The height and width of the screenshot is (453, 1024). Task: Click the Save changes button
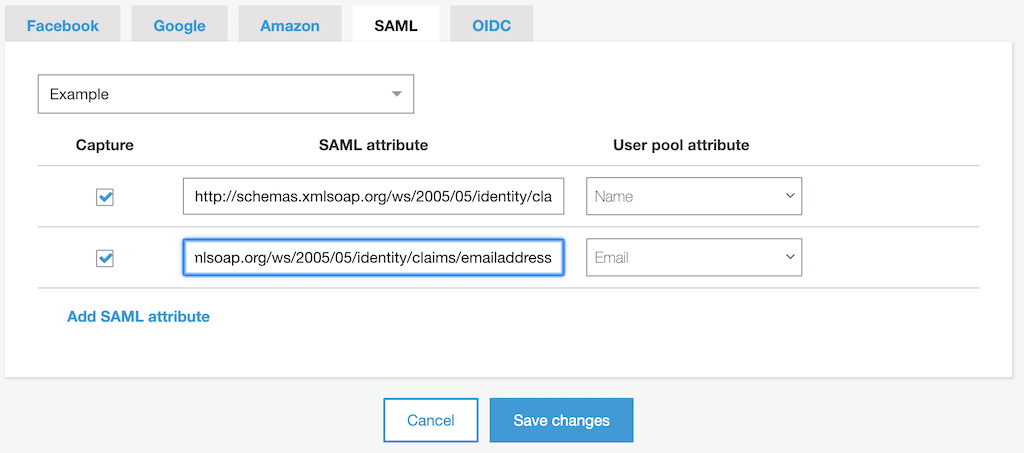pos(562,420)
